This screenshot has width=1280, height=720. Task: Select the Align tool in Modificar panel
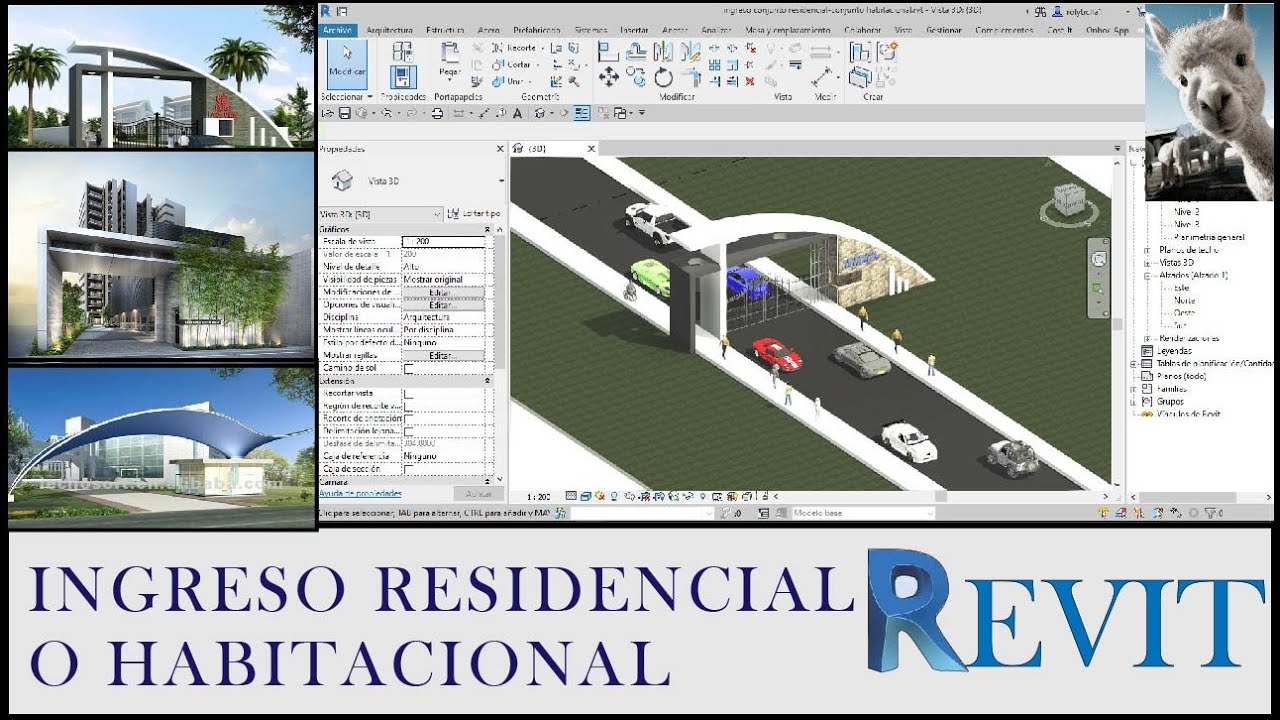608,51
